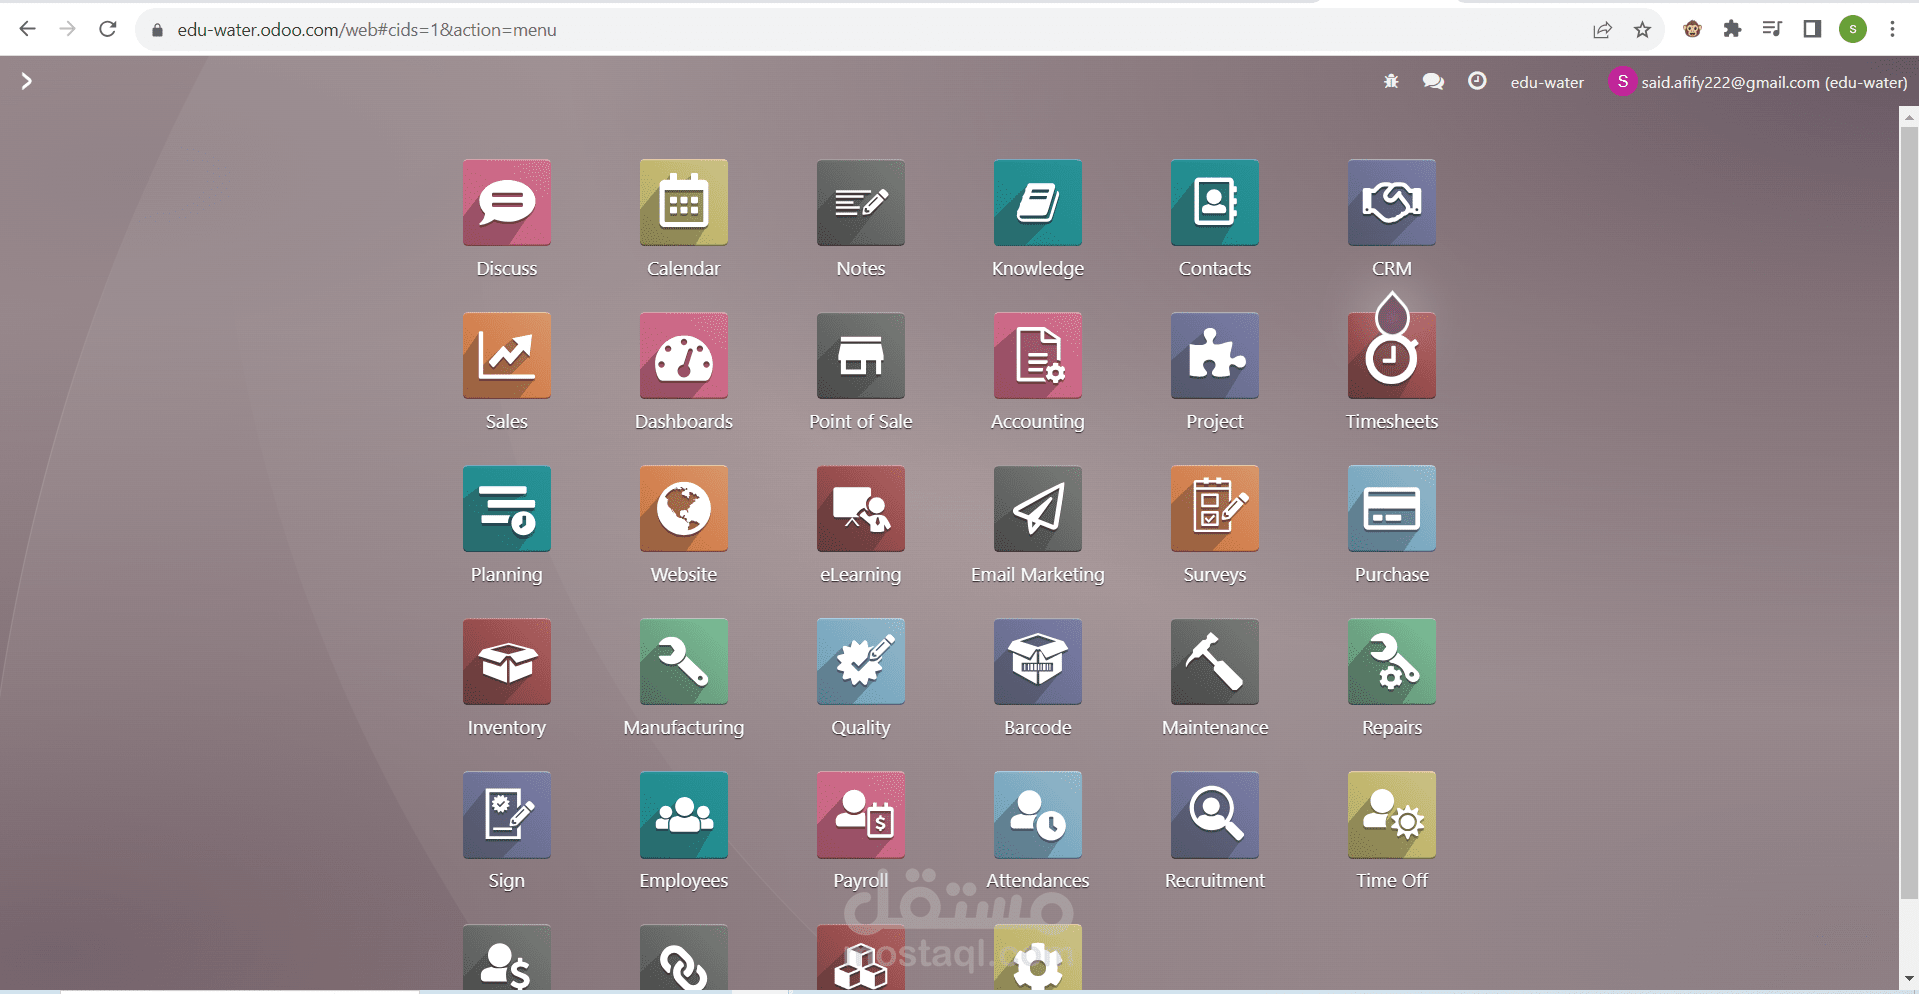This screenshot has width=1919, height=994.
Task: Open the Notes app
Action: pyautogui.click(x=861, y=203)
